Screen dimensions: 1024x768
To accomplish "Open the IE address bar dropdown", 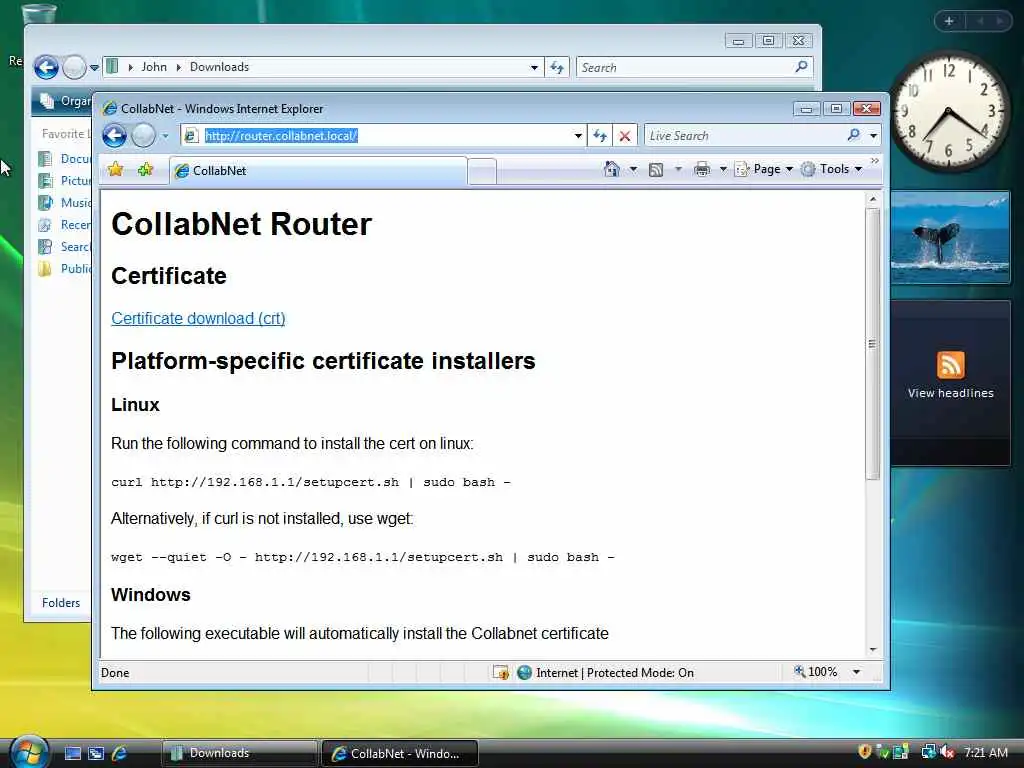I will (578, 136).
